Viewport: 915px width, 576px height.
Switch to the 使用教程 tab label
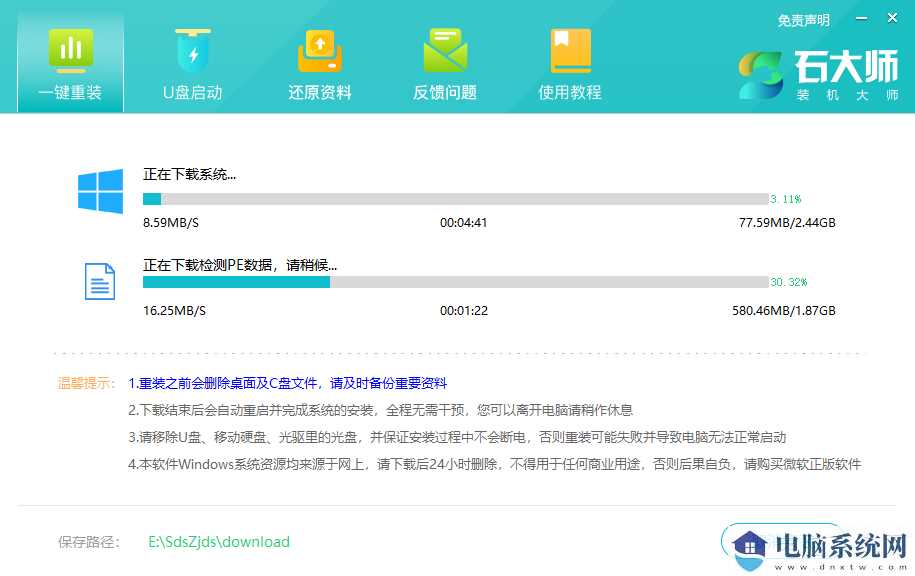point(570,92)
